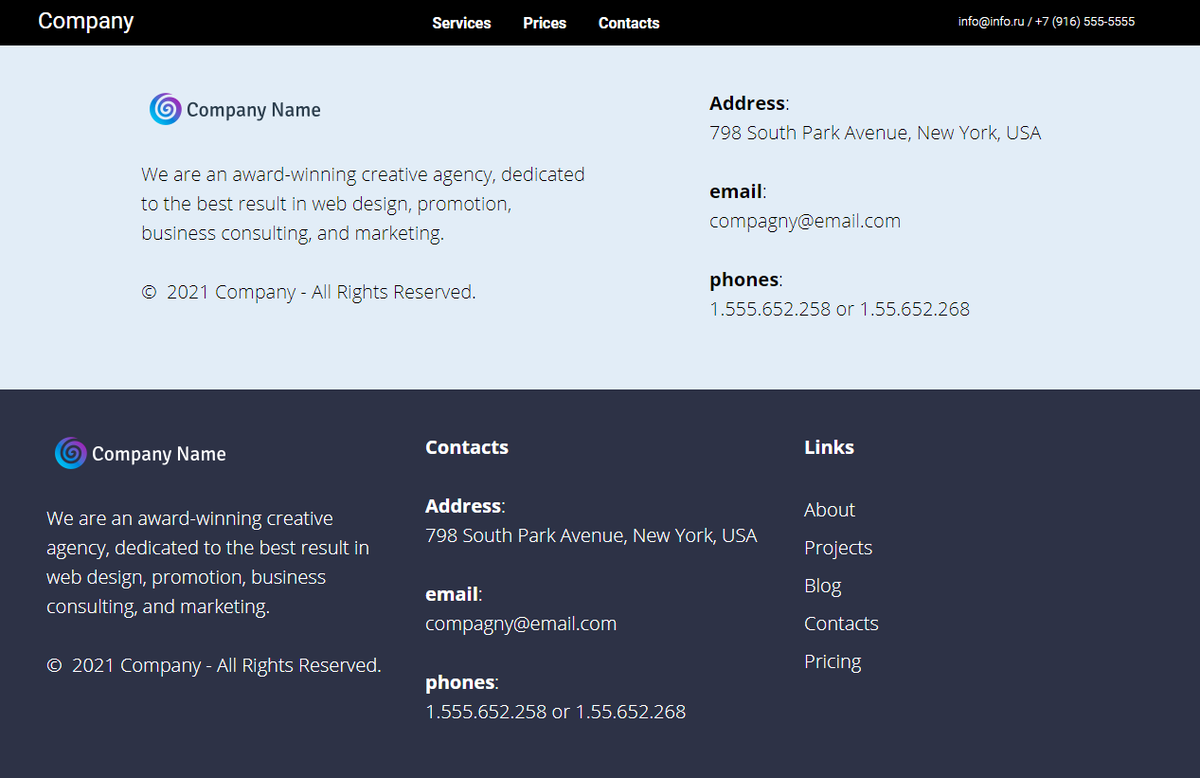The height and width of the screenshot is (778, 1200).
Task: Click the 798 South Park Avenue address in the light section
Action: tap(875, 133)
